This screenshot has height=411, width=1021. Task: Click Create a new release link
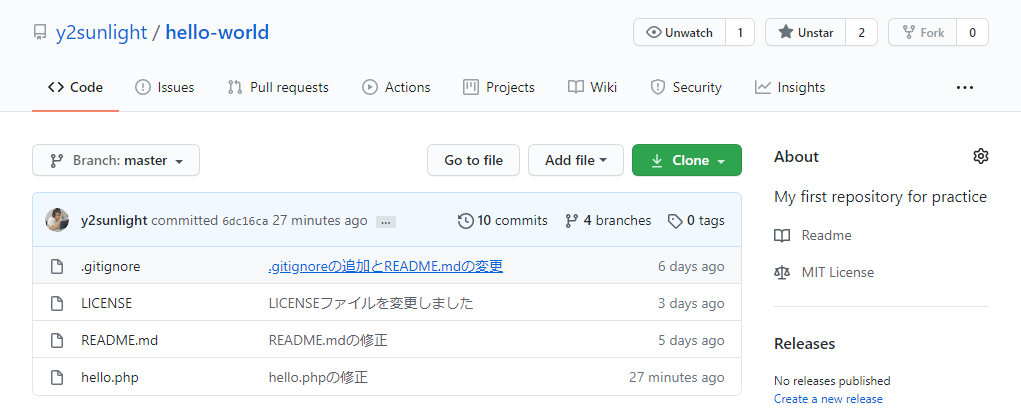(828, 399)
